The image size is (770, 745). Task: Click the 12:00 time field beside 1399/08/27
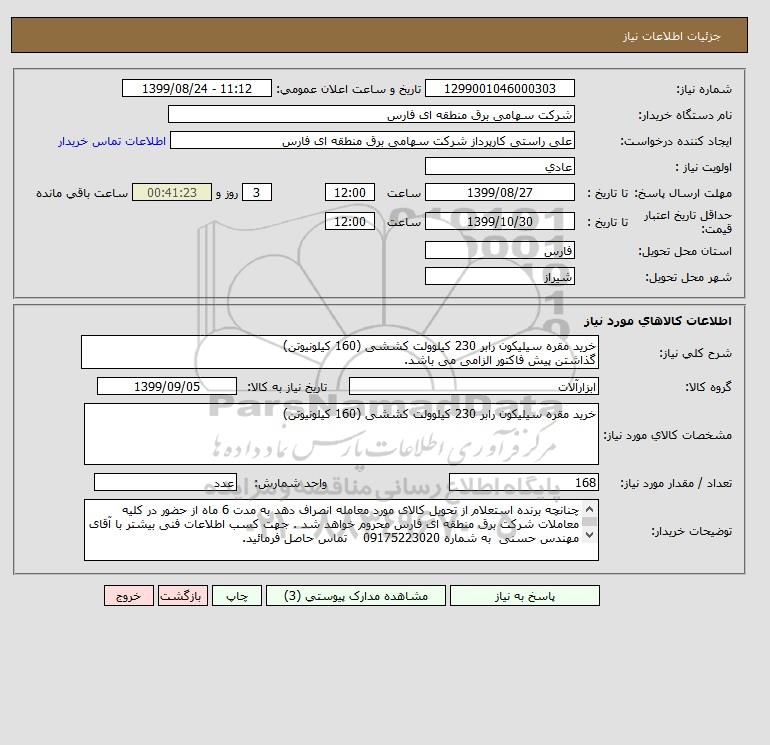coord(350,193)
